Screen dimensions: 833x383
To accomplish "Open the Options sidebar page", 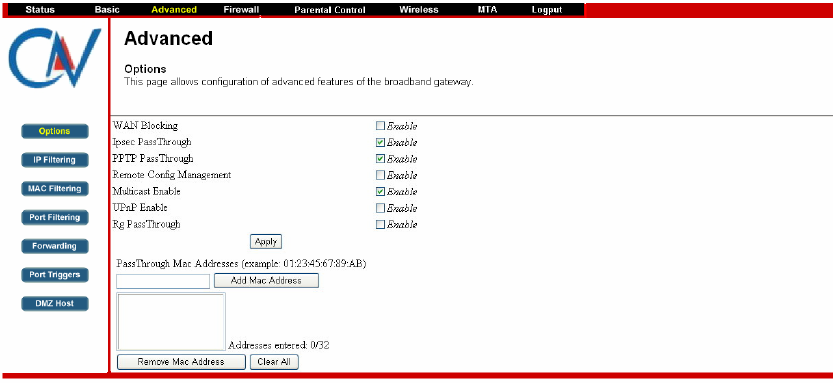I will pyautogui.click(x=55, y=131).
